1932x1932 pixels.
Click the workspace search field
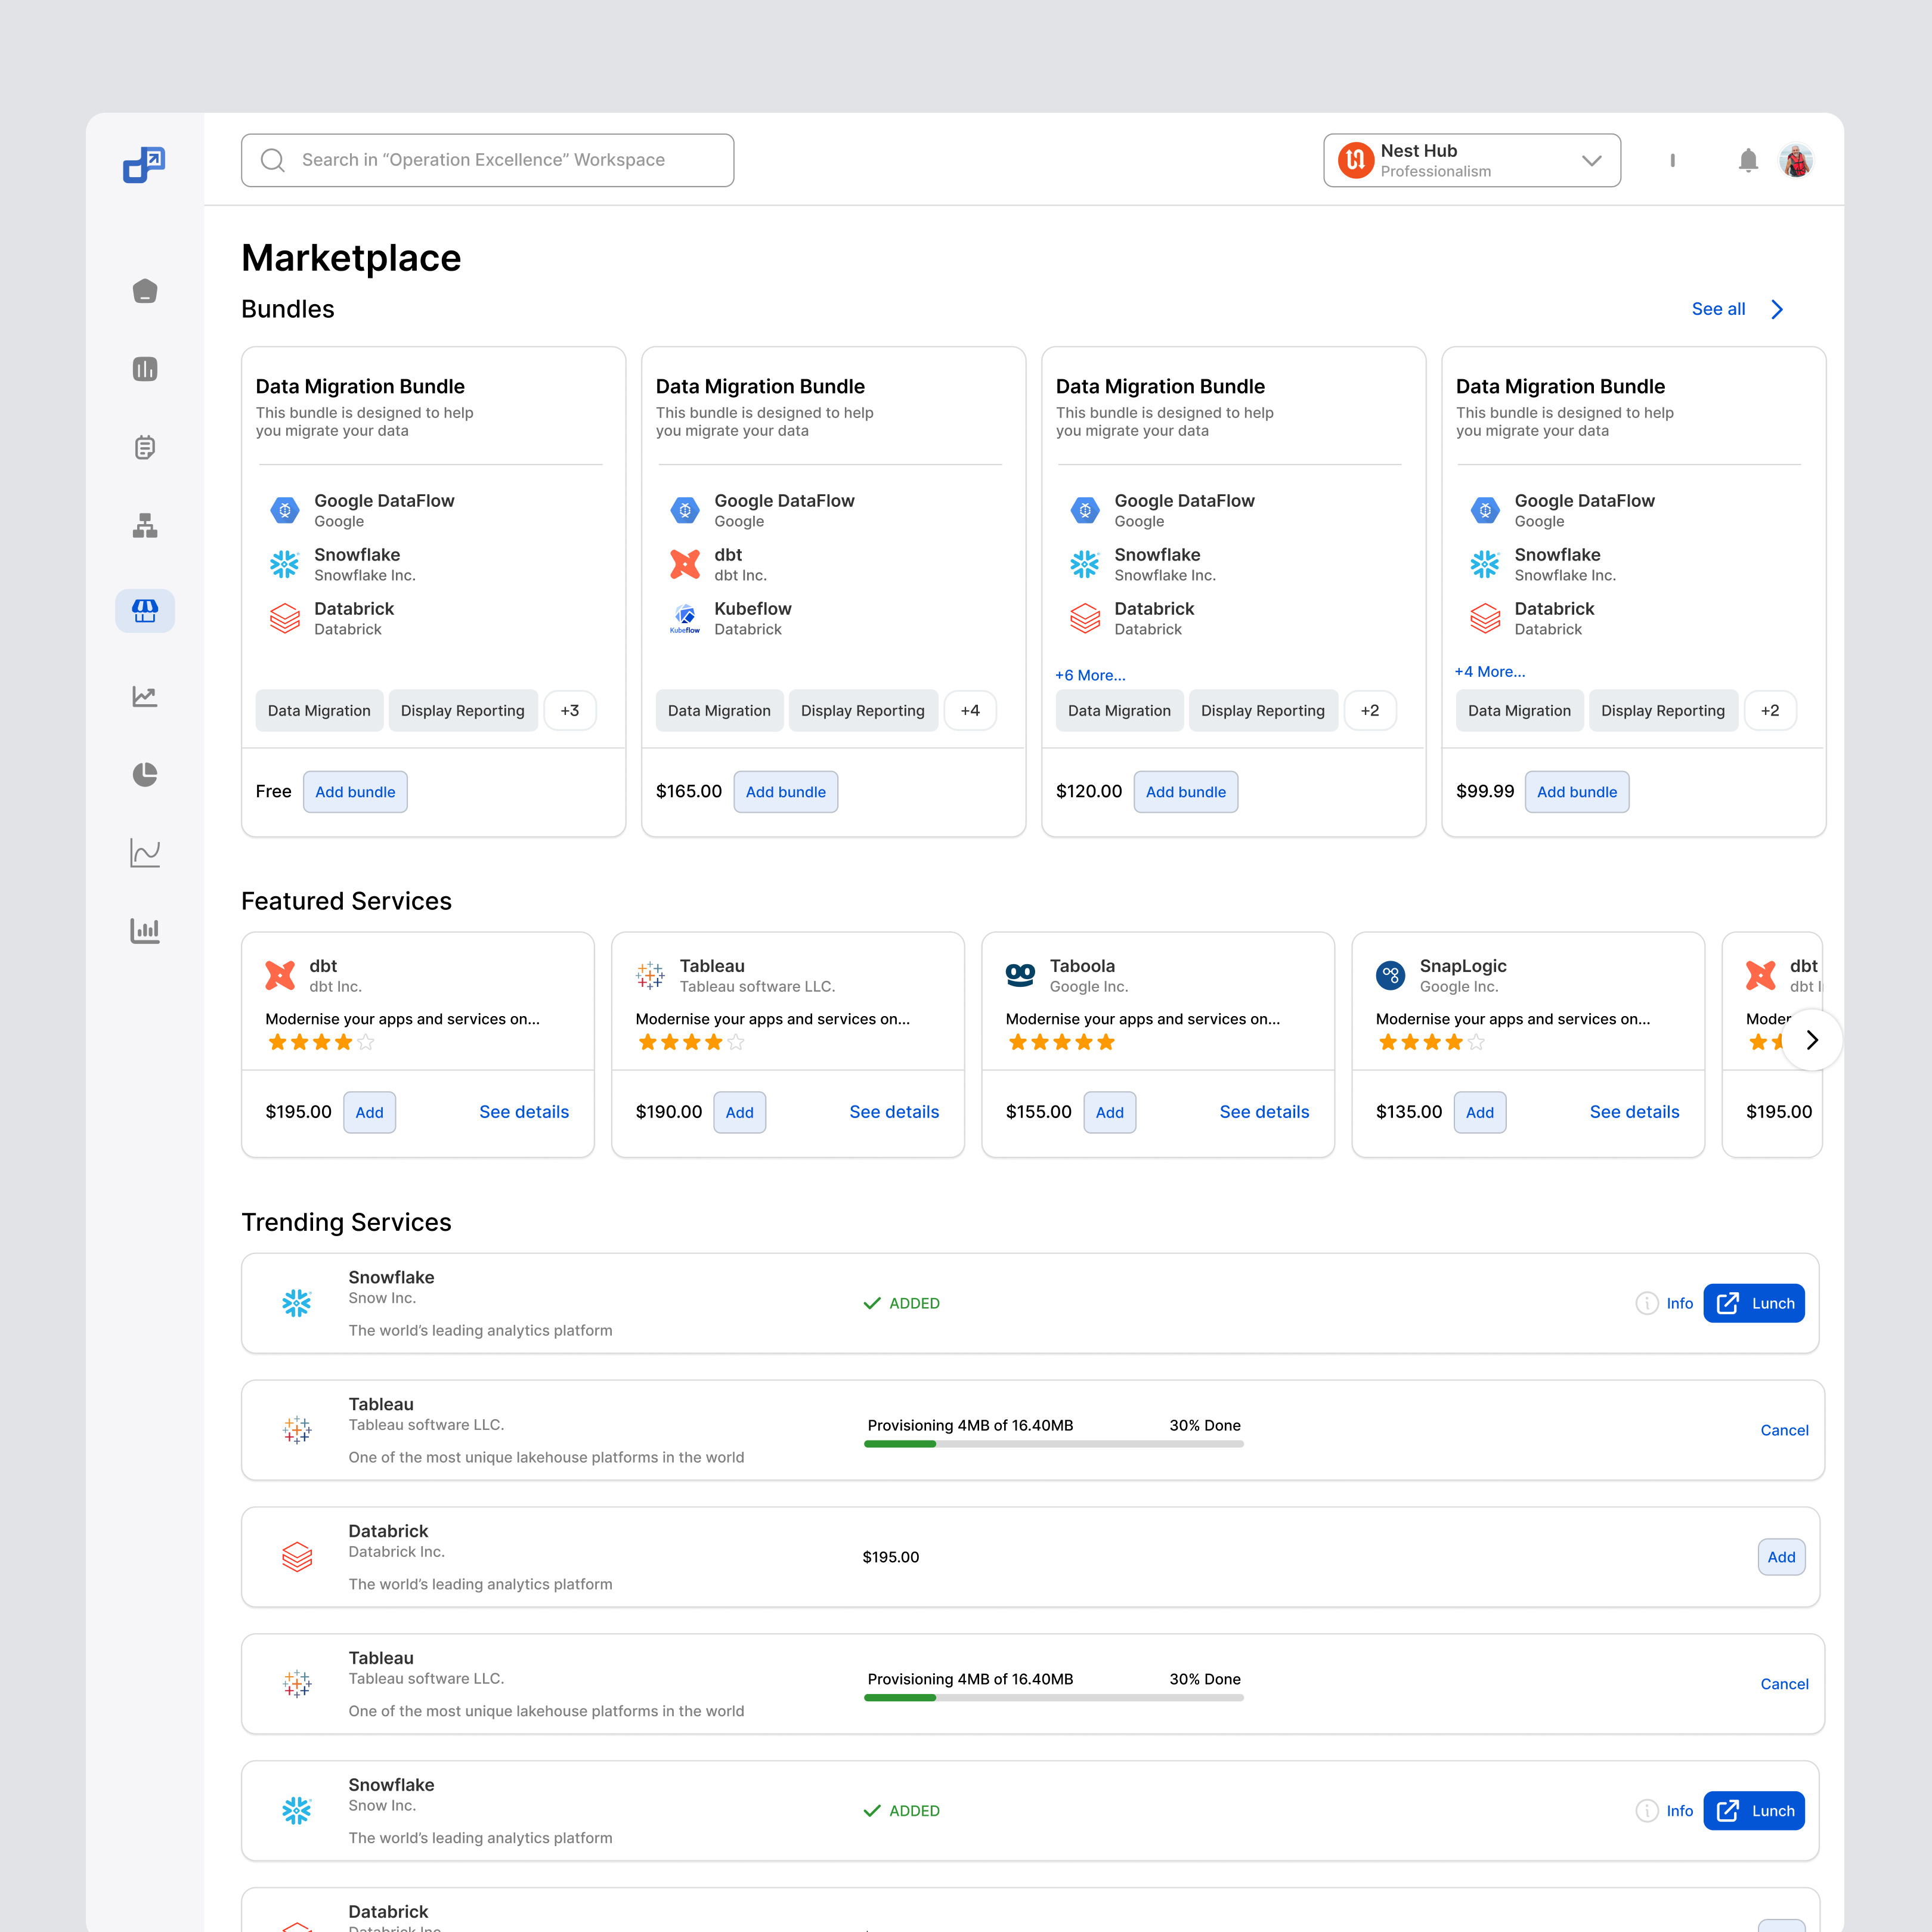coord(487,160)
